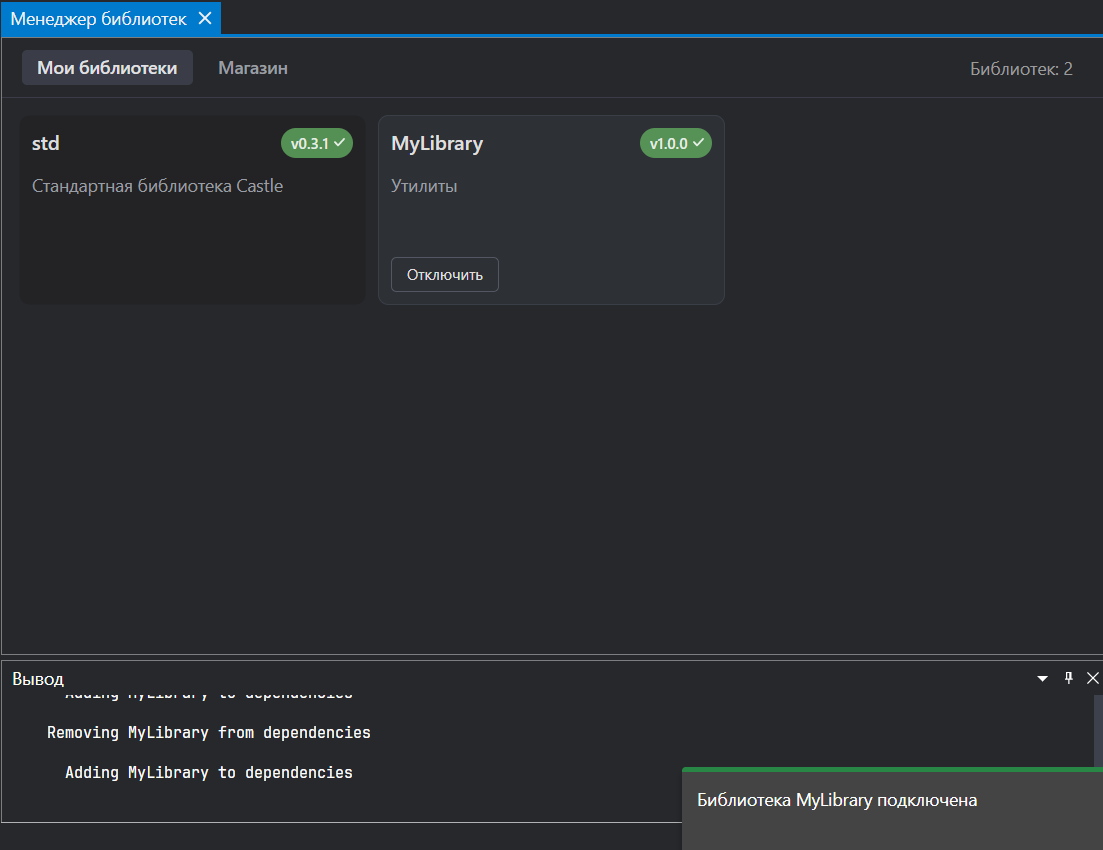The height and width of the screenshot is (850, 1103).
Task: Click the Вывод panel title
Action: tap(38, 679)
